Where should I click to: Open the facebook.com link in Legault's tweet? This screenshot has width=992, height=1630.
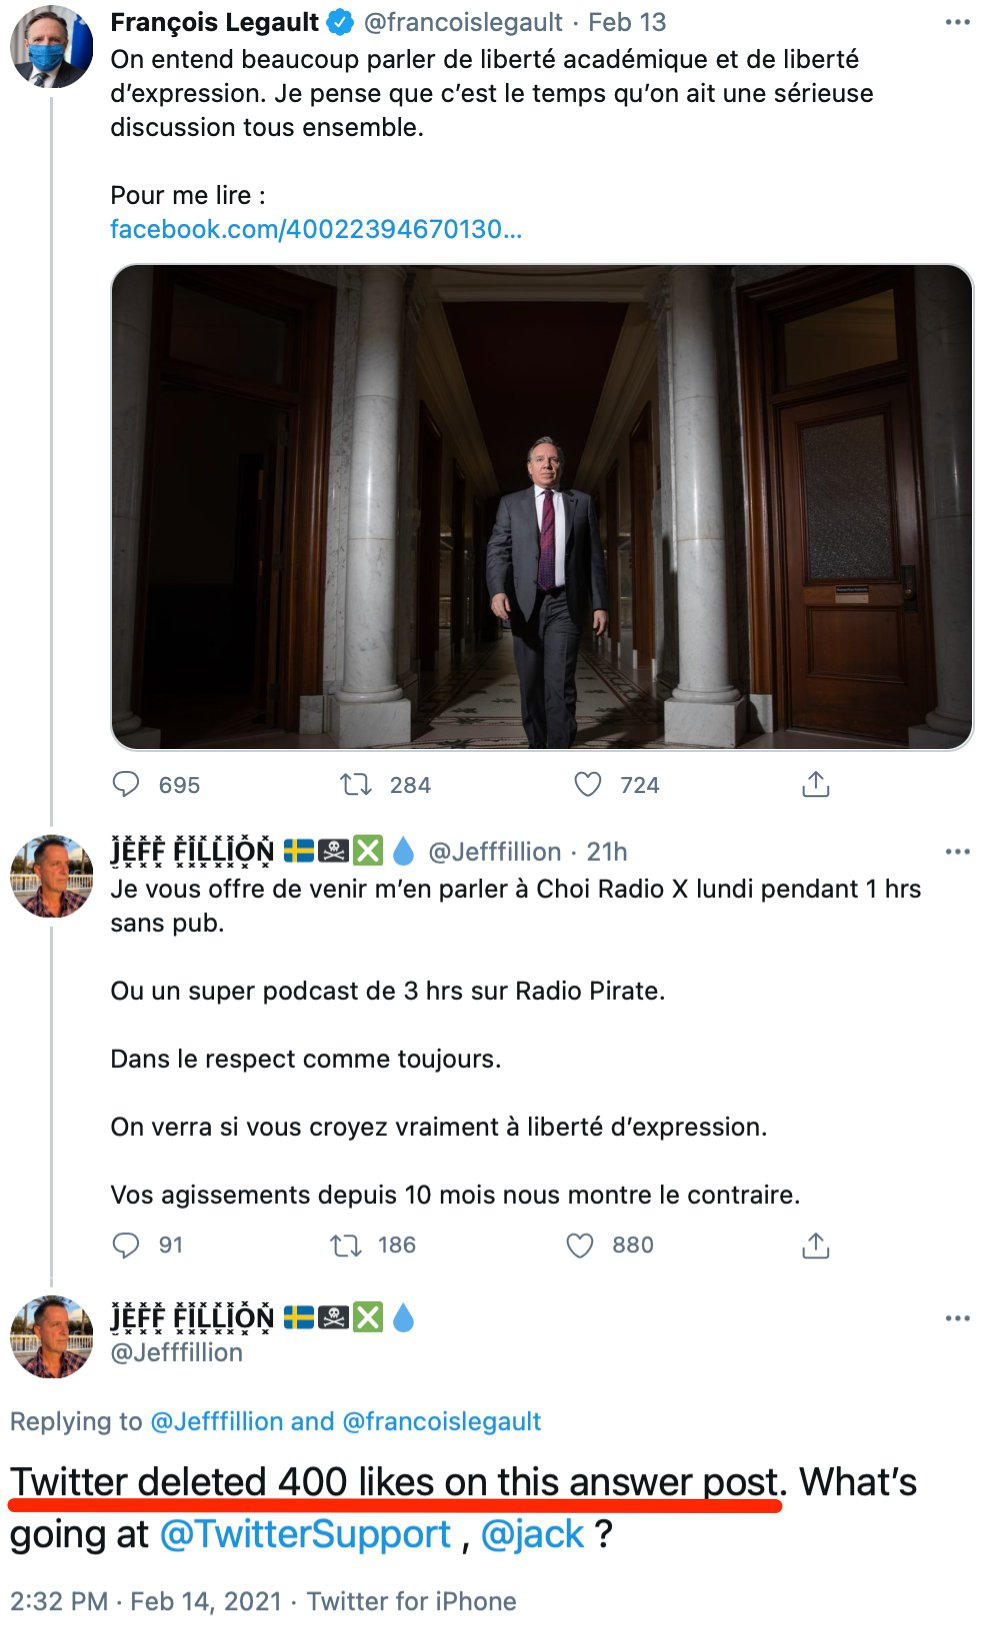pos(316,229)
